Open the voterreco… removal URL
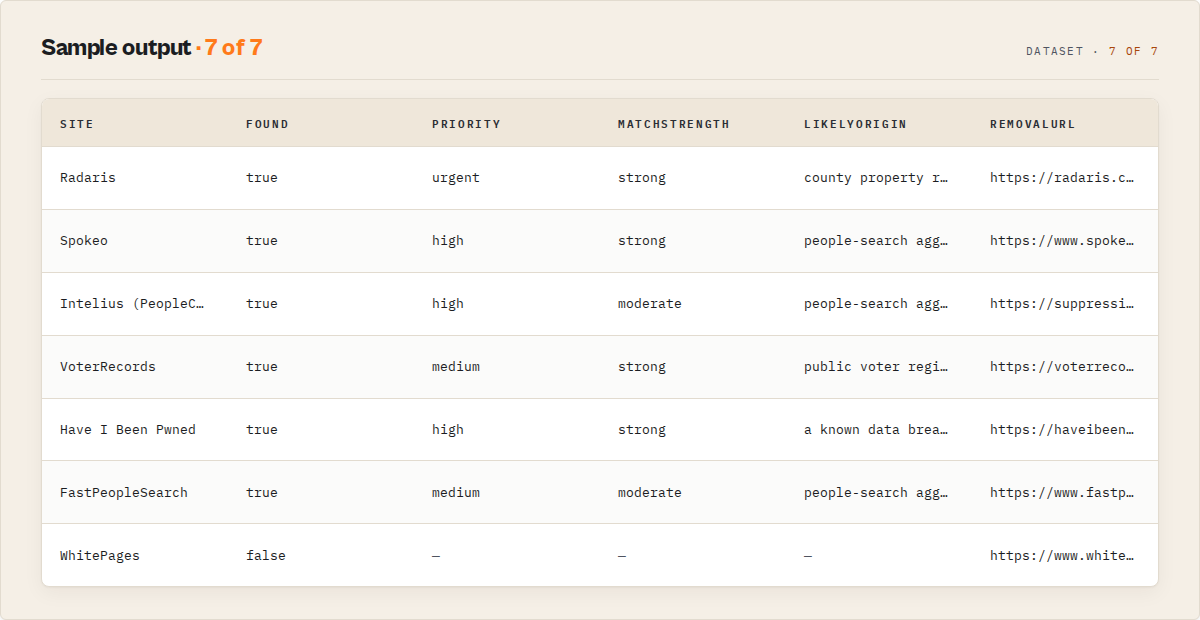 pyautogui.click(x=1062, y=367)
